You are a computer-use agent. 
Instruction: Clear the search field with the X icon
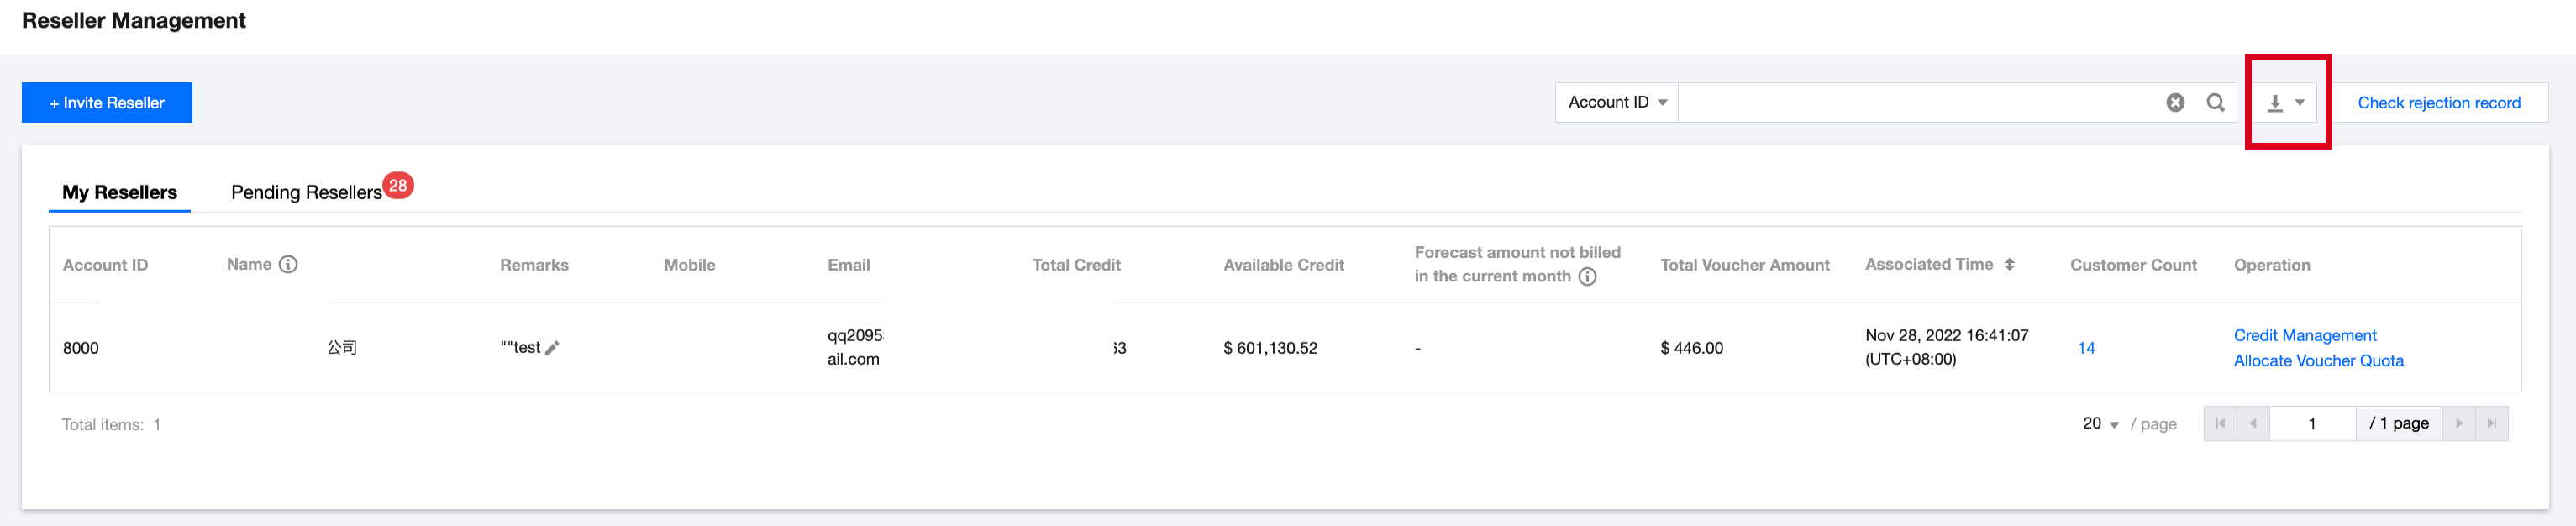(2175, 102)
